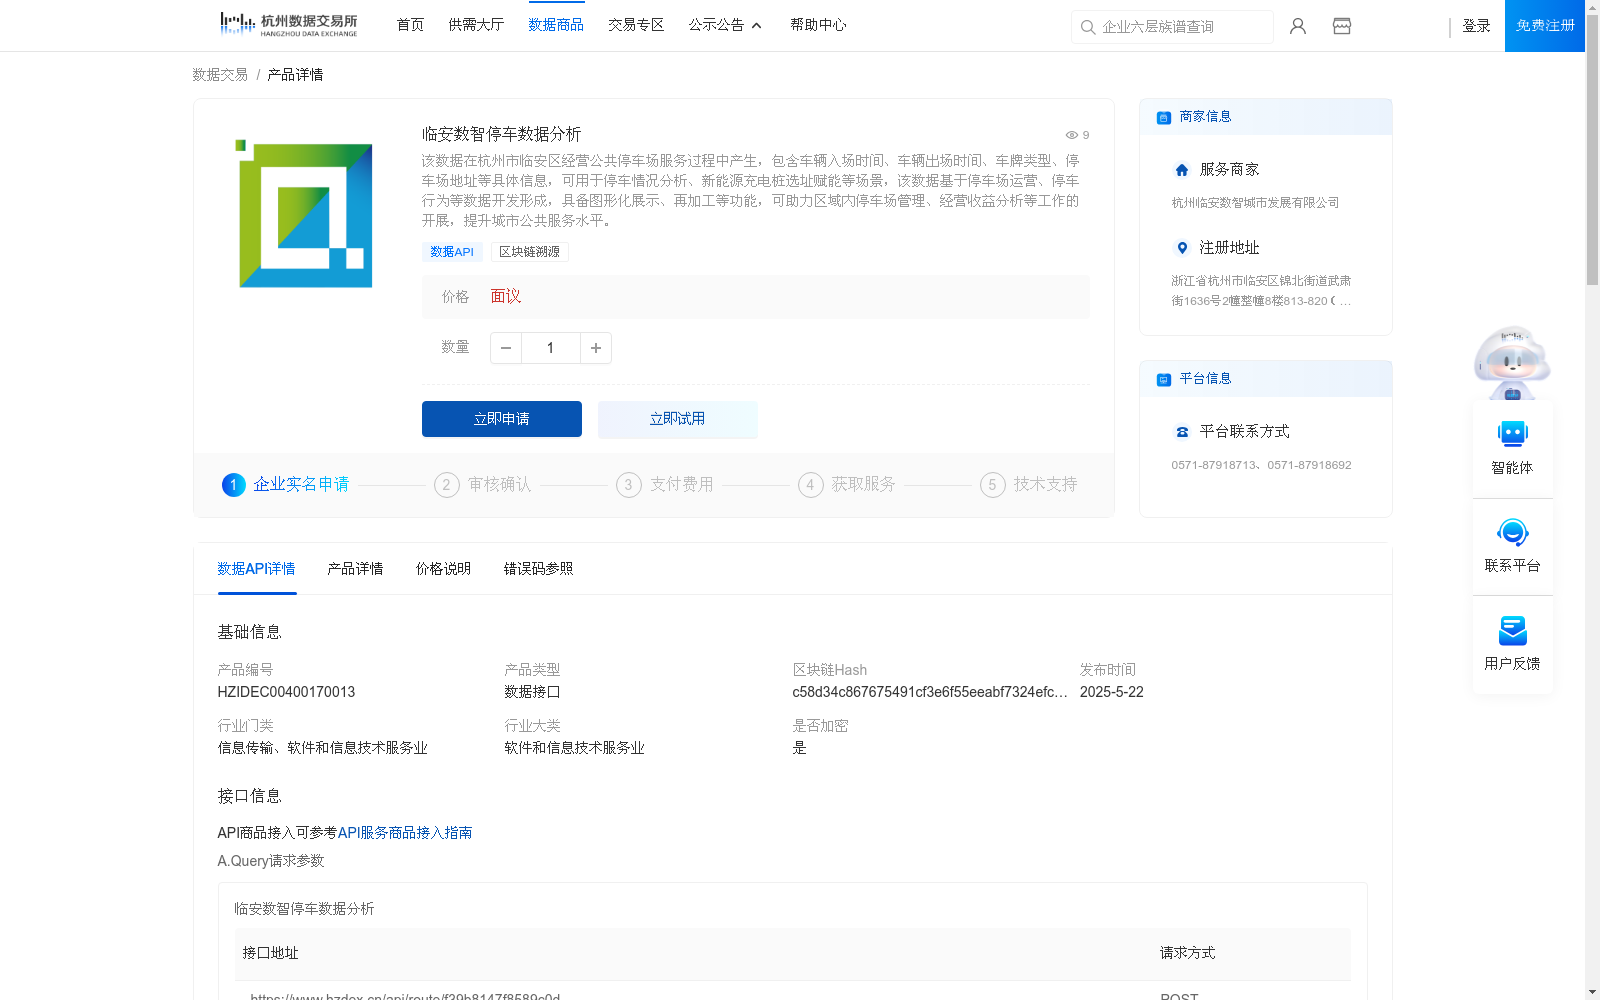Click the 服务商家 home icon
The height and width of the screenshot is (1000, 1600).
1182,170
